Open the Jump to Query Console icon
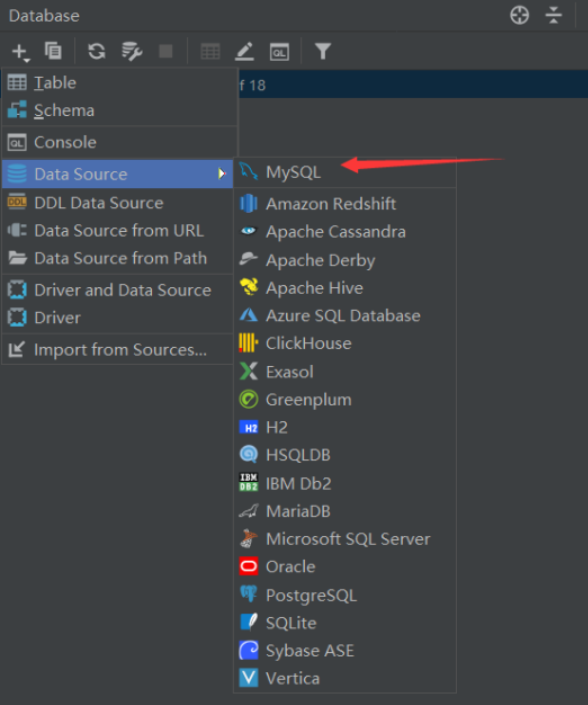Screen dimensions: 588x705 279,52
